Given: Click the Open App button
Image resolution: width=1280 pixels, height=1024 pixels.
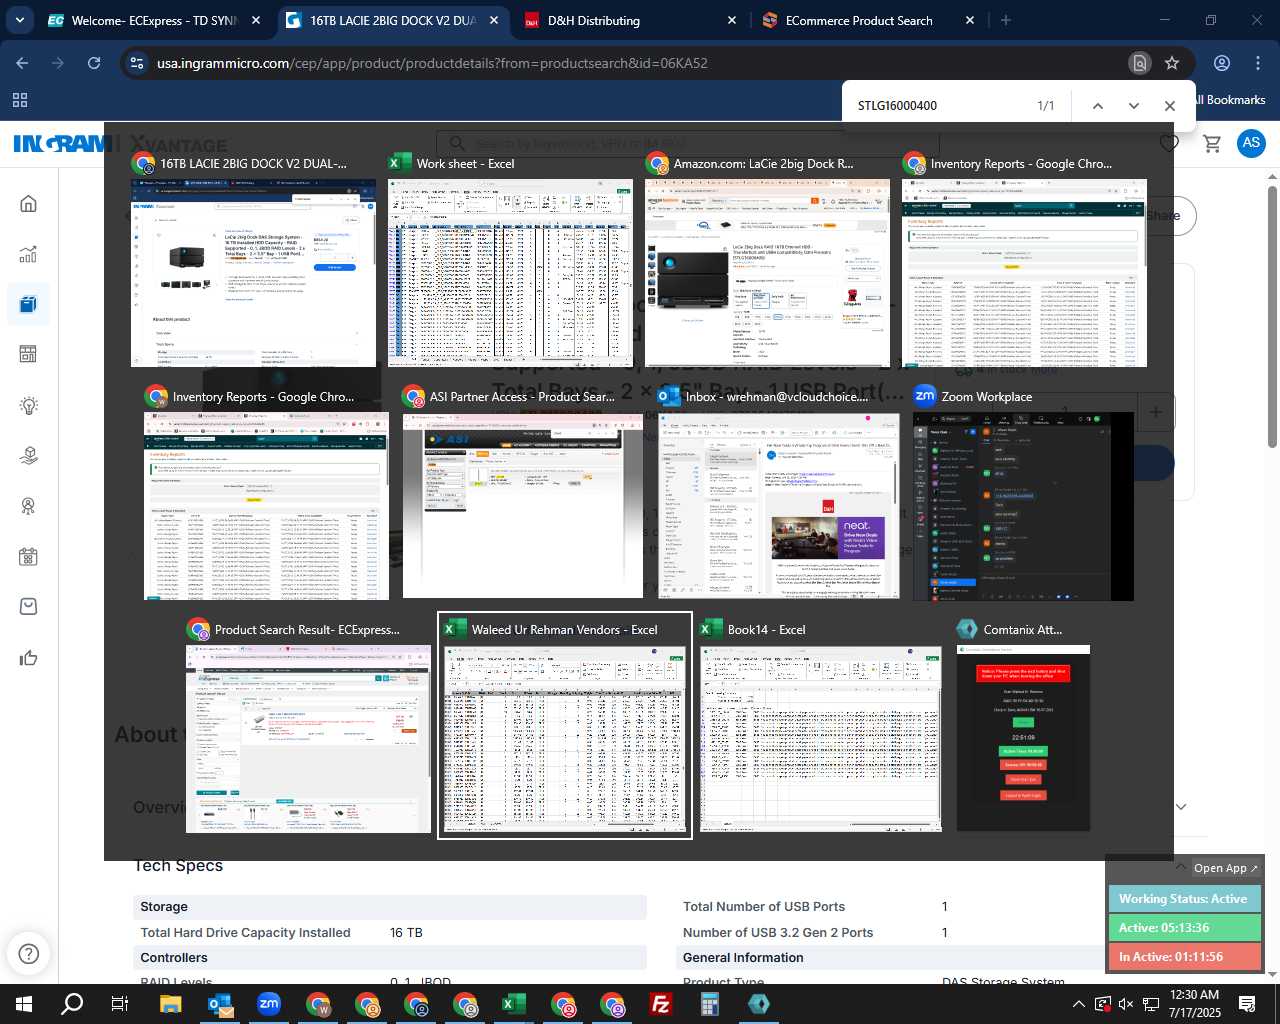Looking at the screenshot, I should point(1225,868).
